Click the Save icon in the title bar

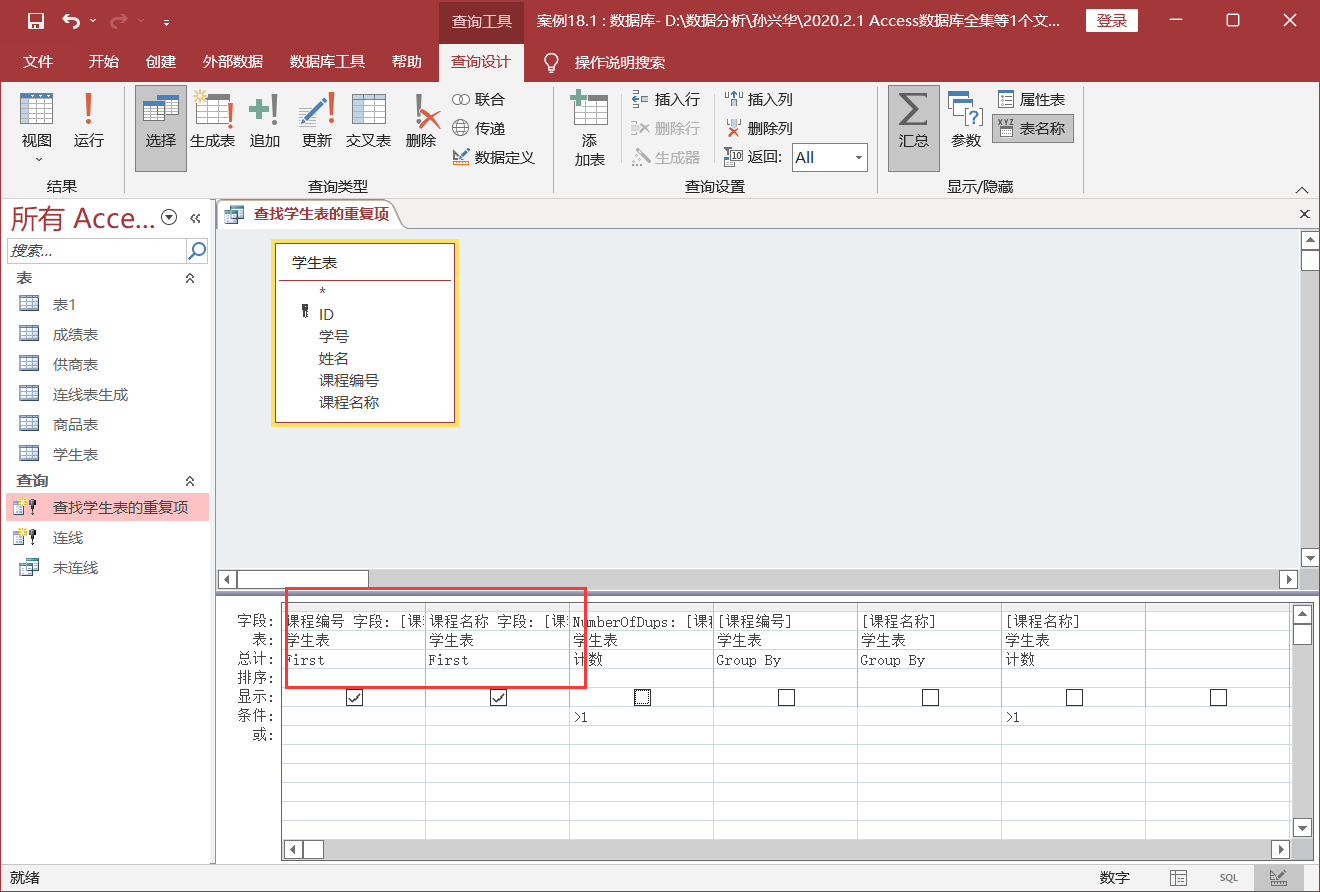pyautogui.click(x=36, y=21)
